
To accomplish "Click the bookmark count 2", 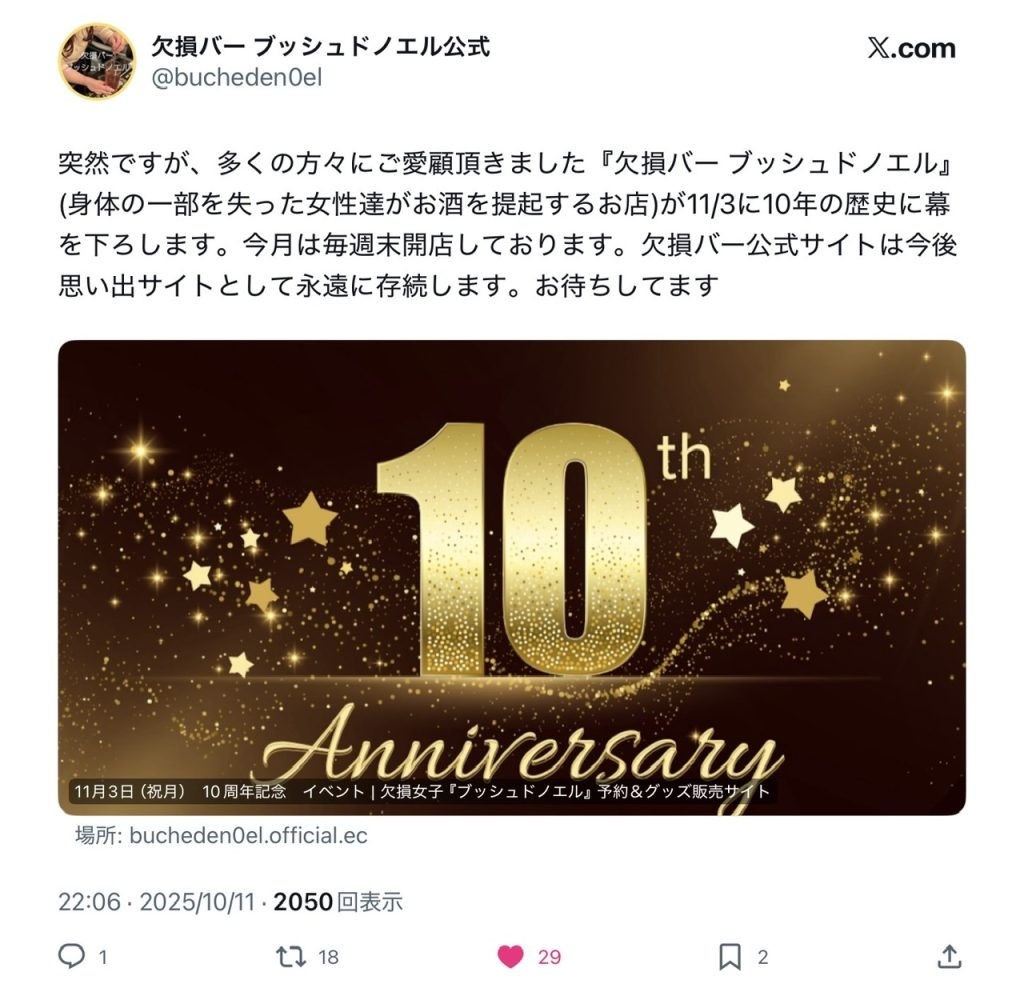I will point(762,957).
